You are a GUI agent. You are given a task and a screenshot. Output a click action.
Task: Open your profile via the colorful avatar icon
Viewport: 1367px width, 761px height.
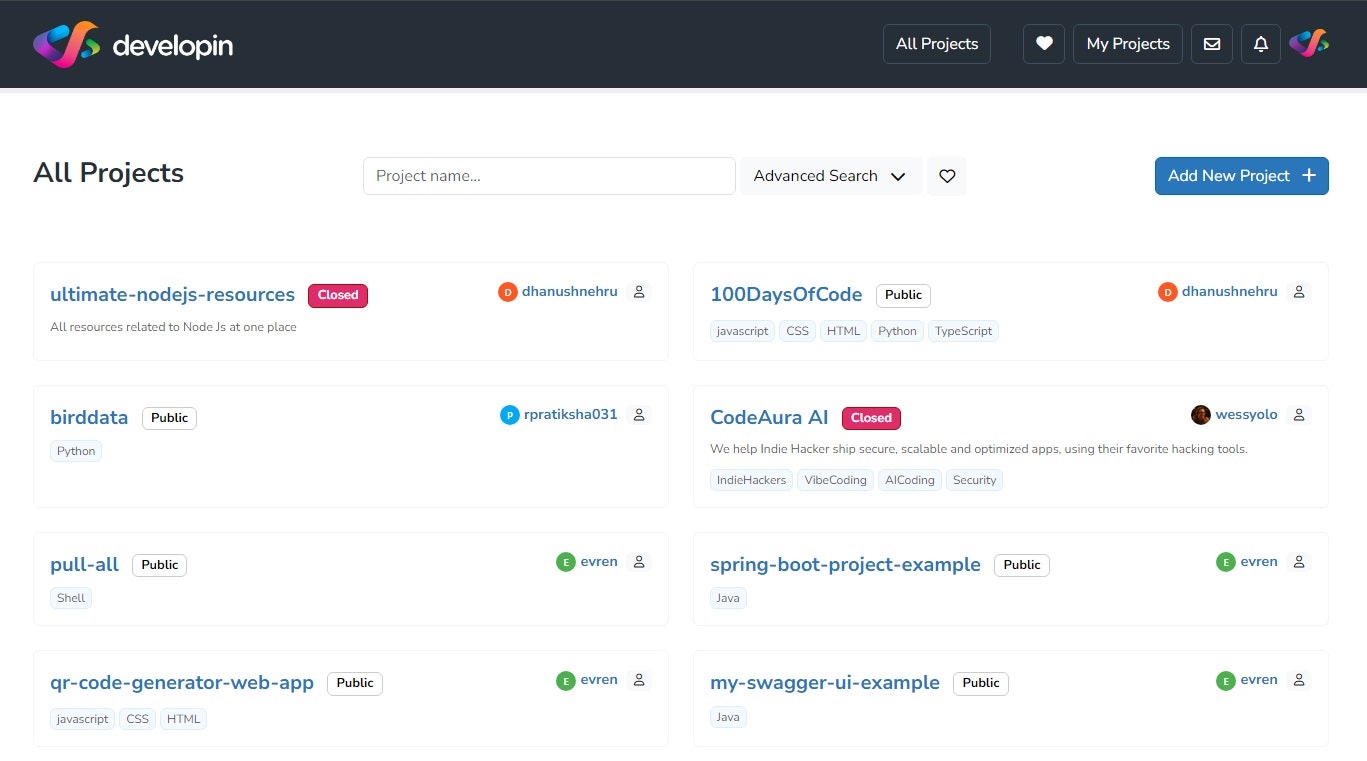1309,44
